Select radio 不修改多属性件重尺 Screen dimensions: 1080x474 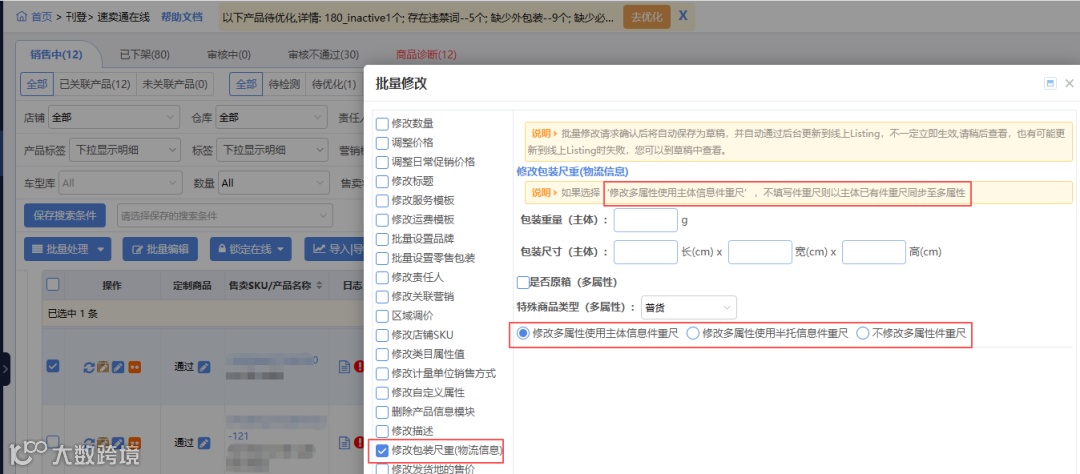(x=862, y=333)
